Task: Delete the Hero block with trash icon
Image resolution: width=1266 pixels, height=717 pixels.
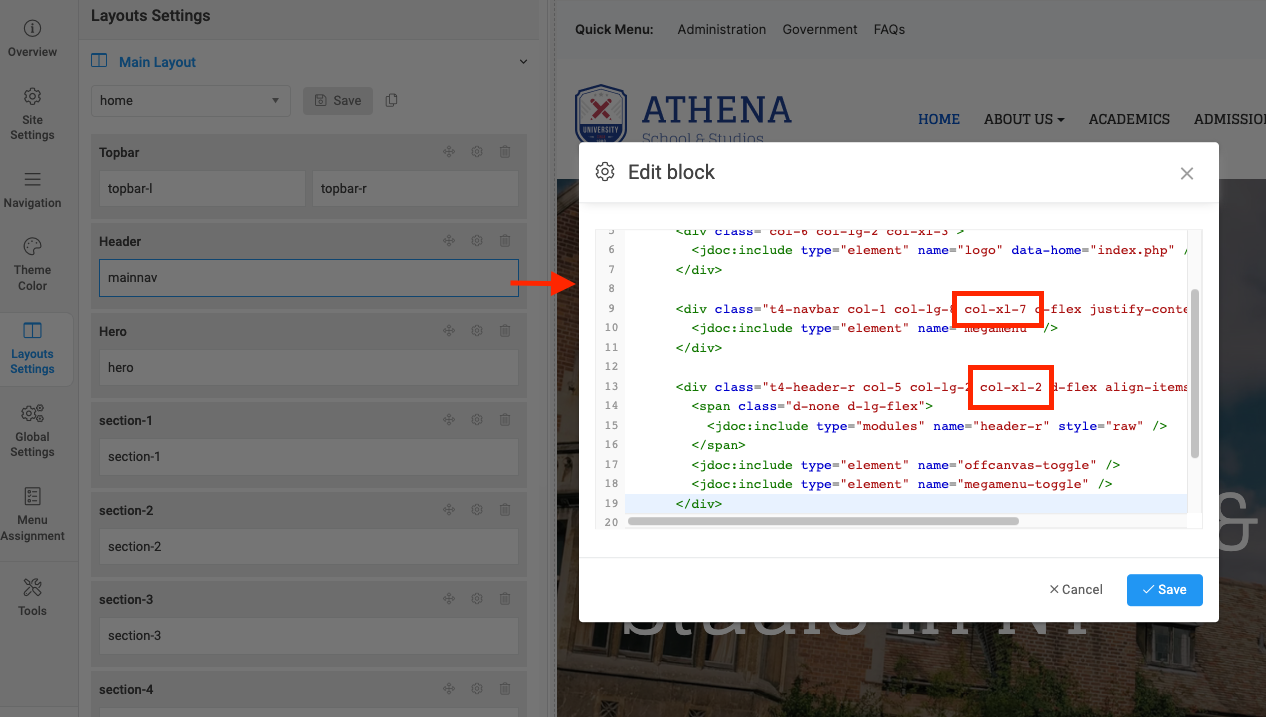Action: [505, 331]
